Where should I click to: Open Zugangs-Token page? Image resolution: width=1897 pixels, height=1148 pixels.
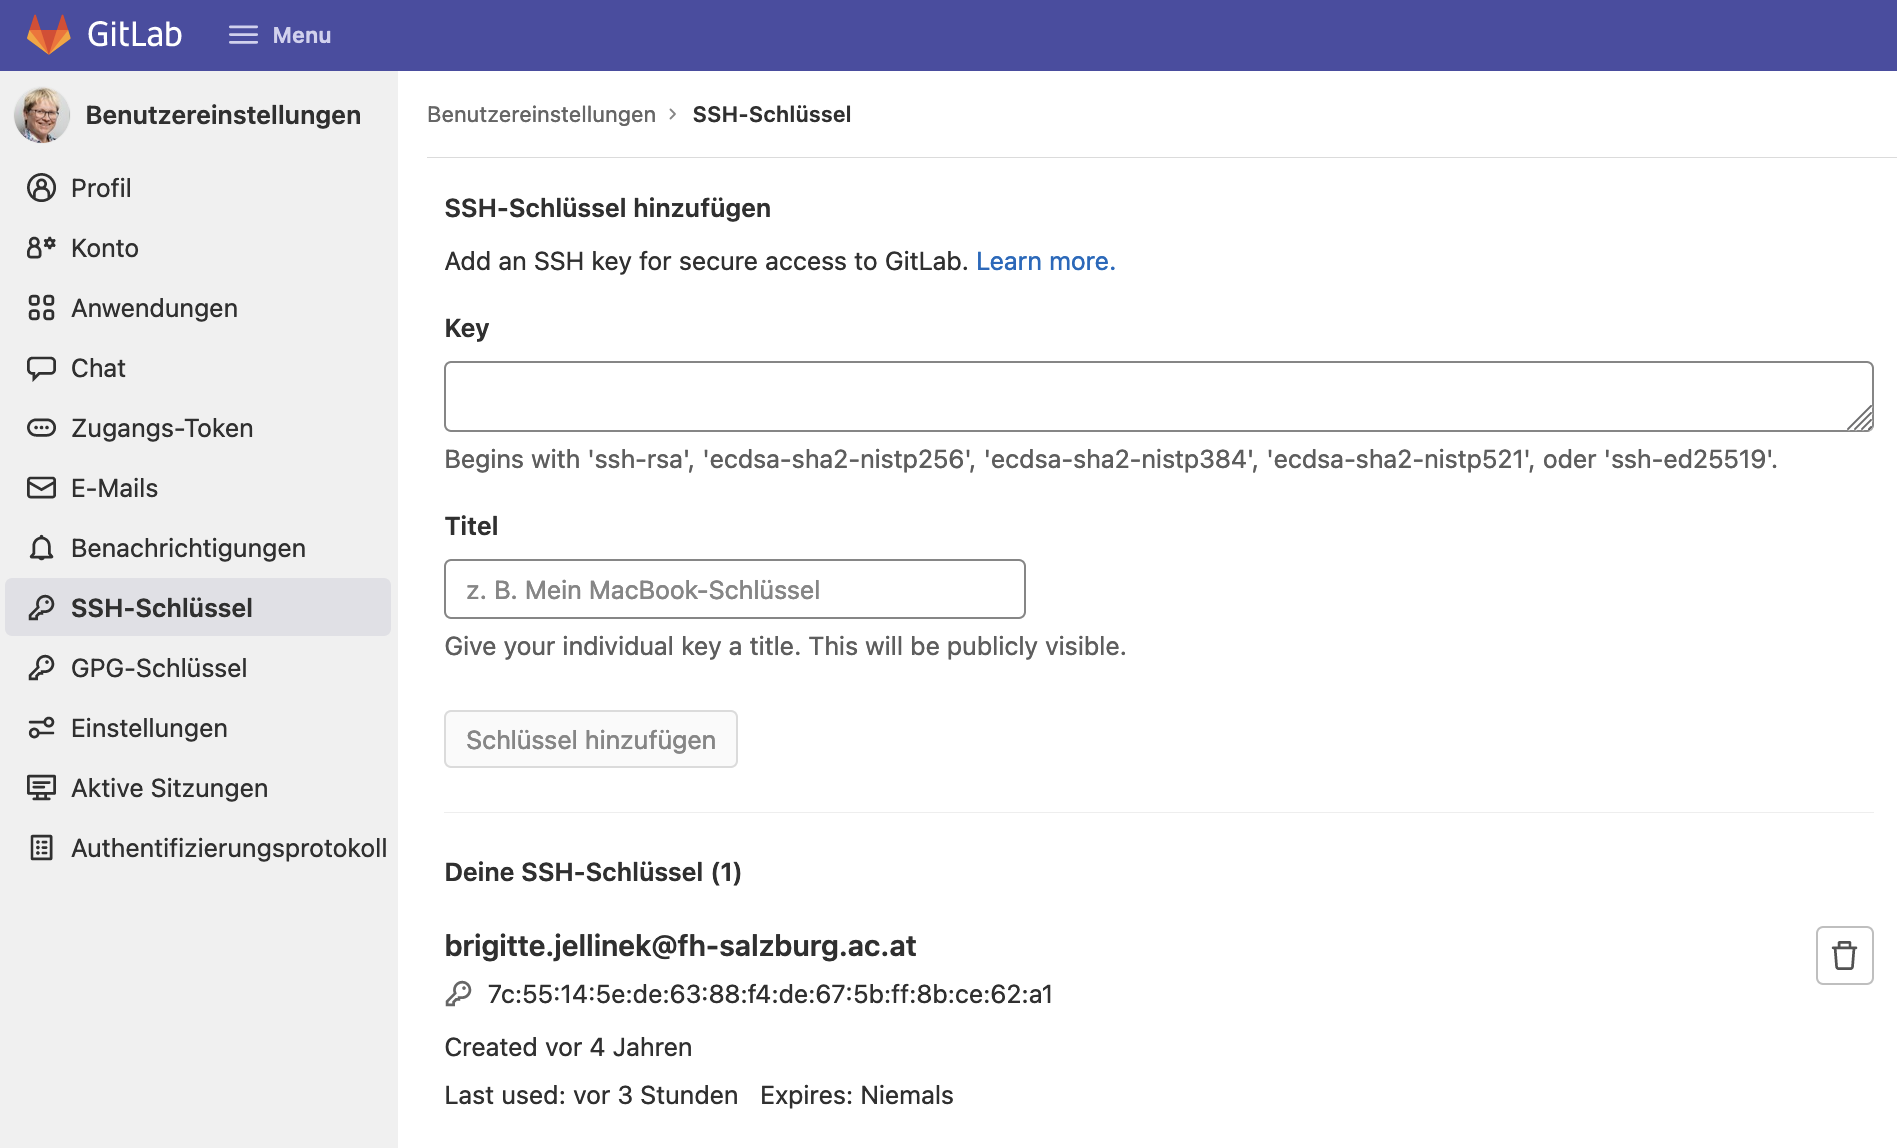tap(198, 428)
